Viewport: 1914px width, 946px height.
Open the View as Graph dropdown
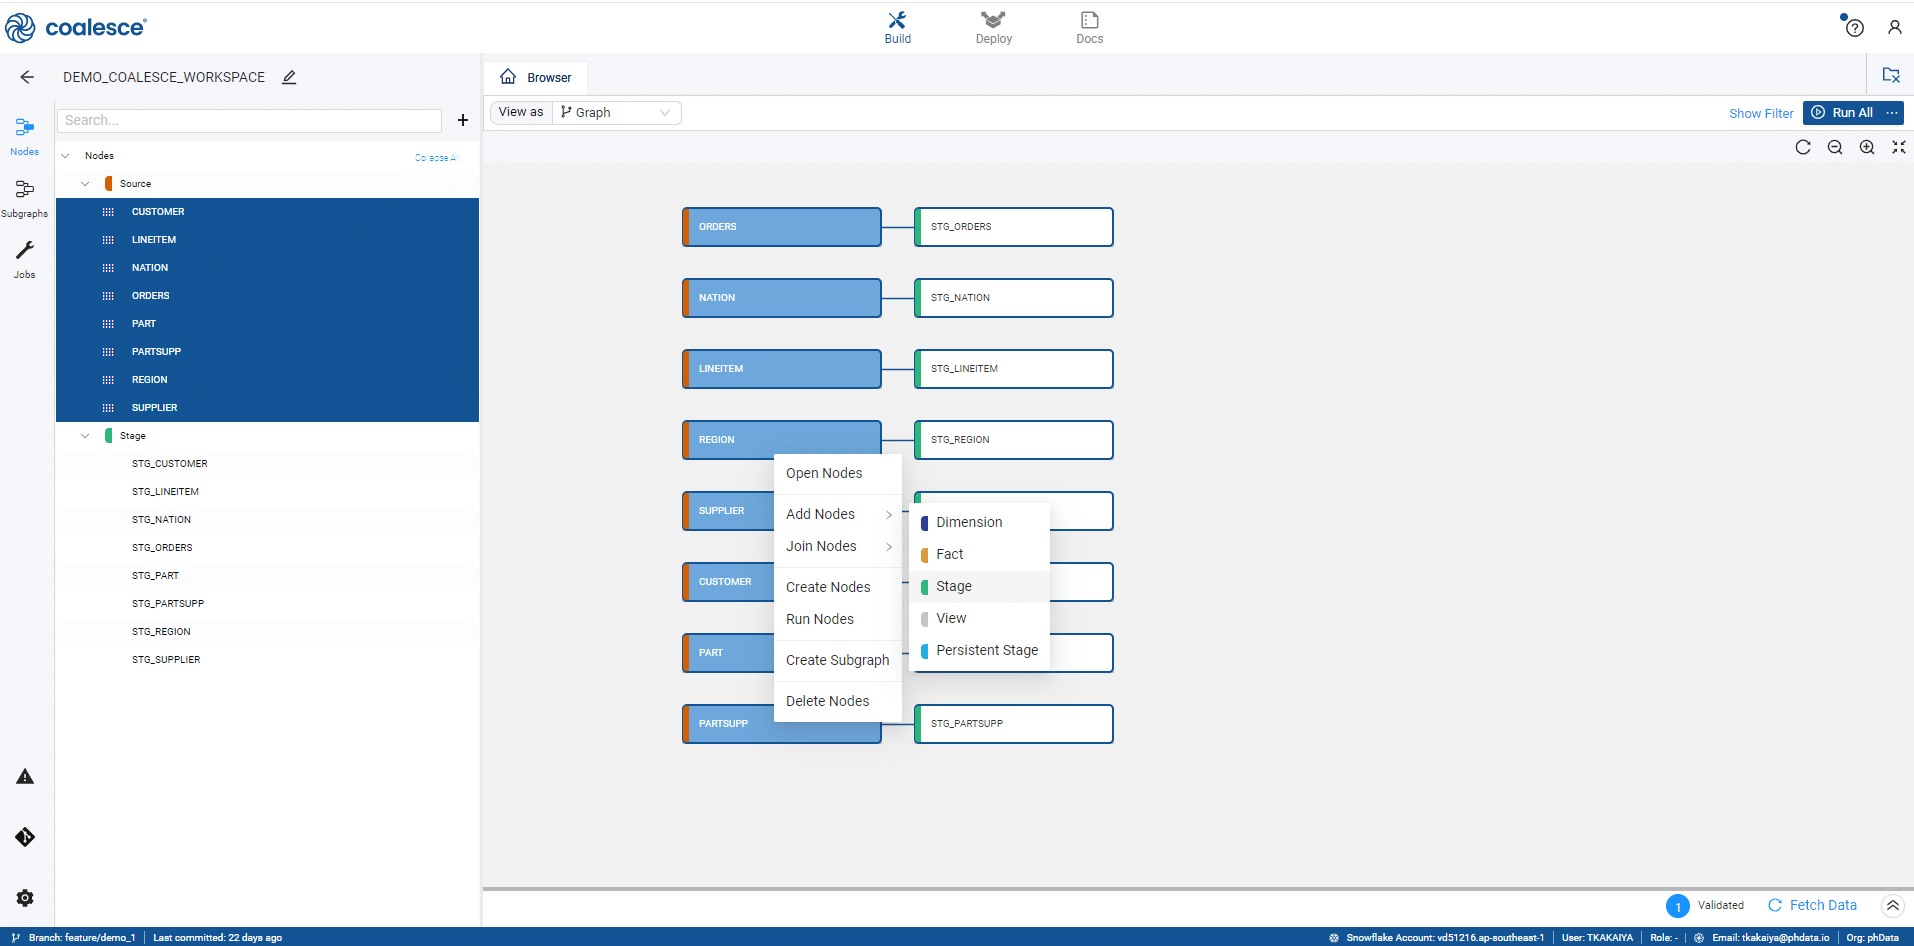click(616, 113)
